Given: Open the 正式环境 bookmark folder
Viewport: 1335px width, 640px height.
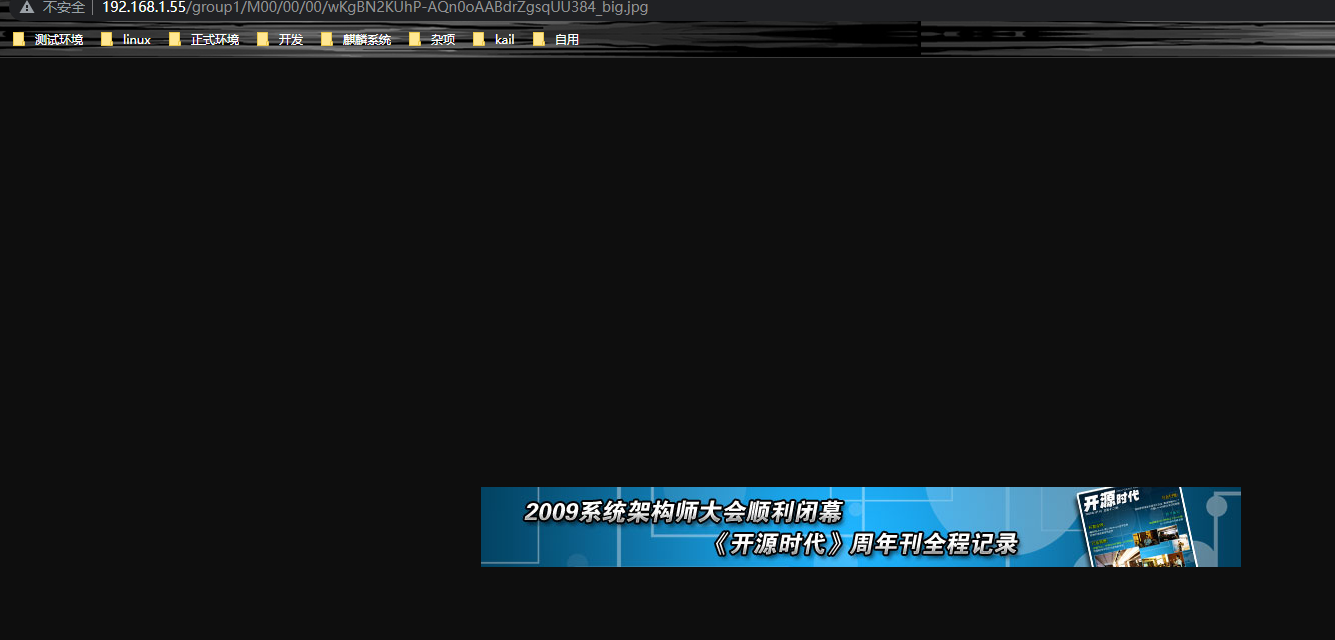Looking at the screenshot, I should [x=204, y=40].
